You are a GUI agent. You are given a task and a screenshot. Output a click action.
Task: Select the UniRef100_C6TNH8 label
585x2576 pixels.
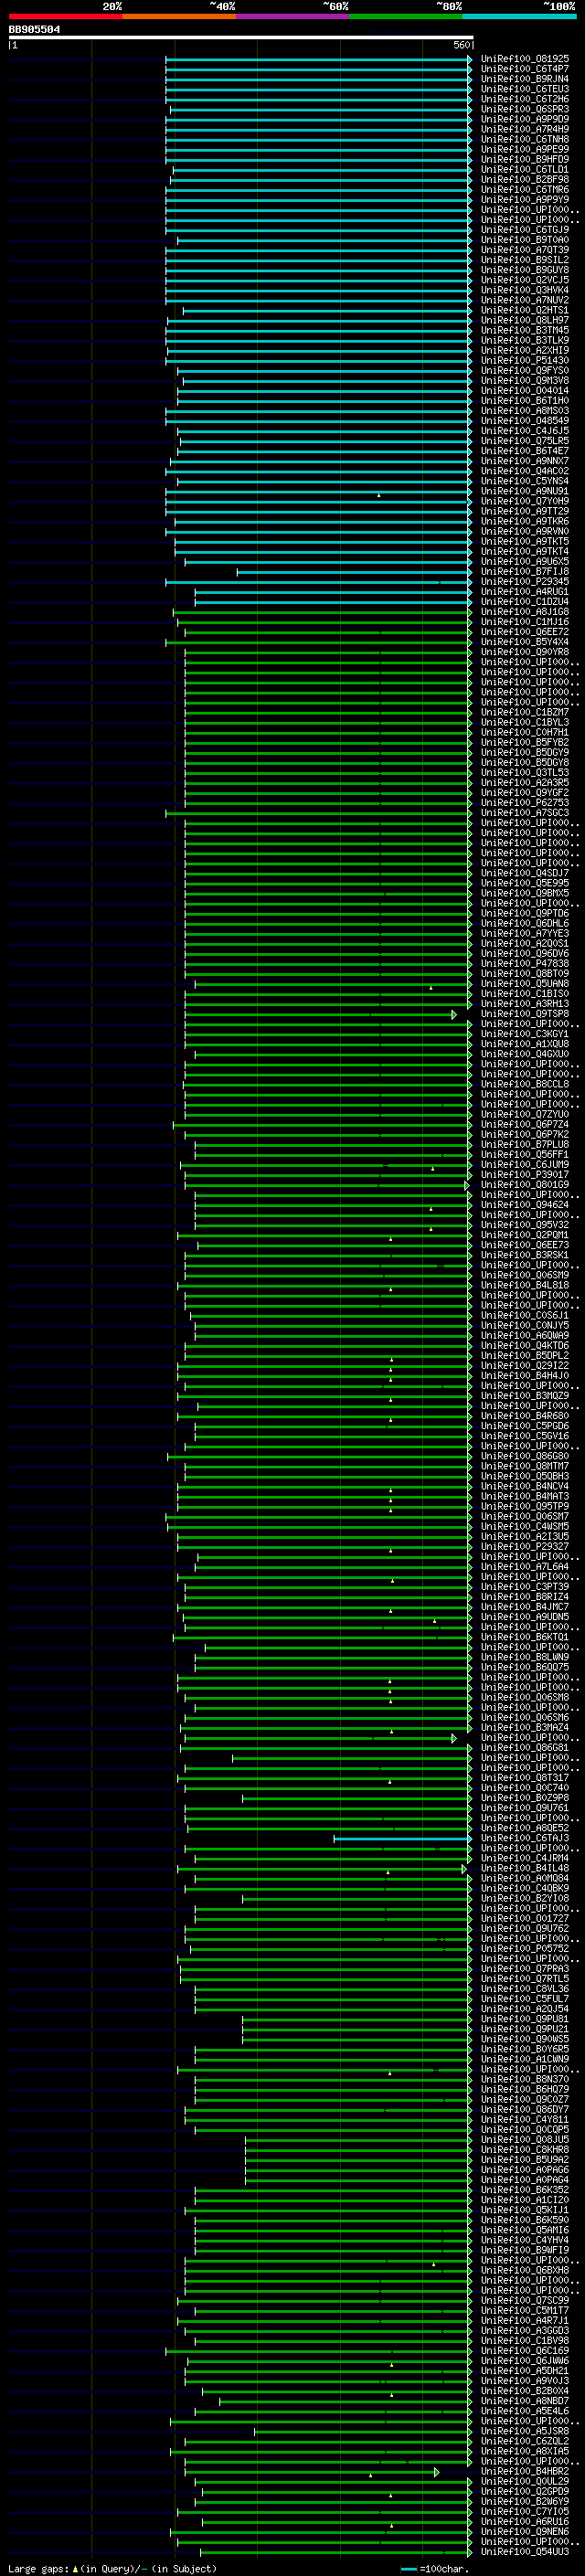(x=525, y=139)
